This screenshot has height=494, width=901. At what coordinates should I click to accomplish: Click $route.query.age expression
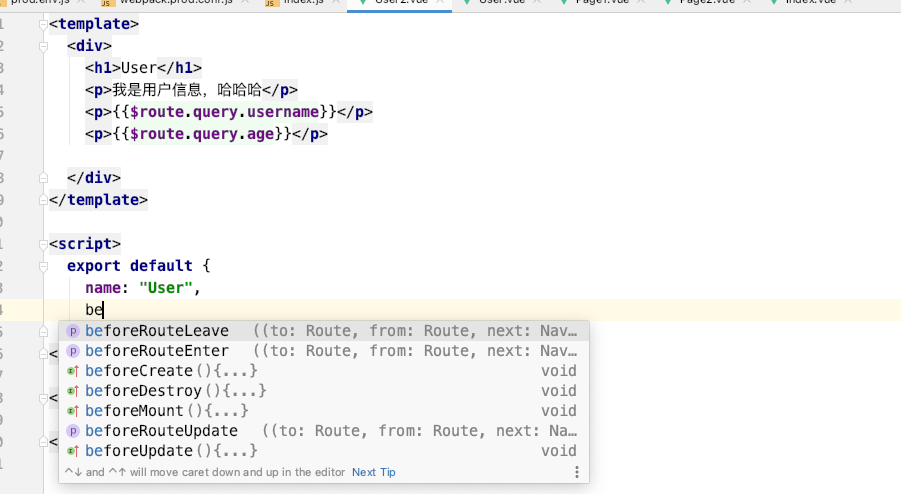point(202,134)
